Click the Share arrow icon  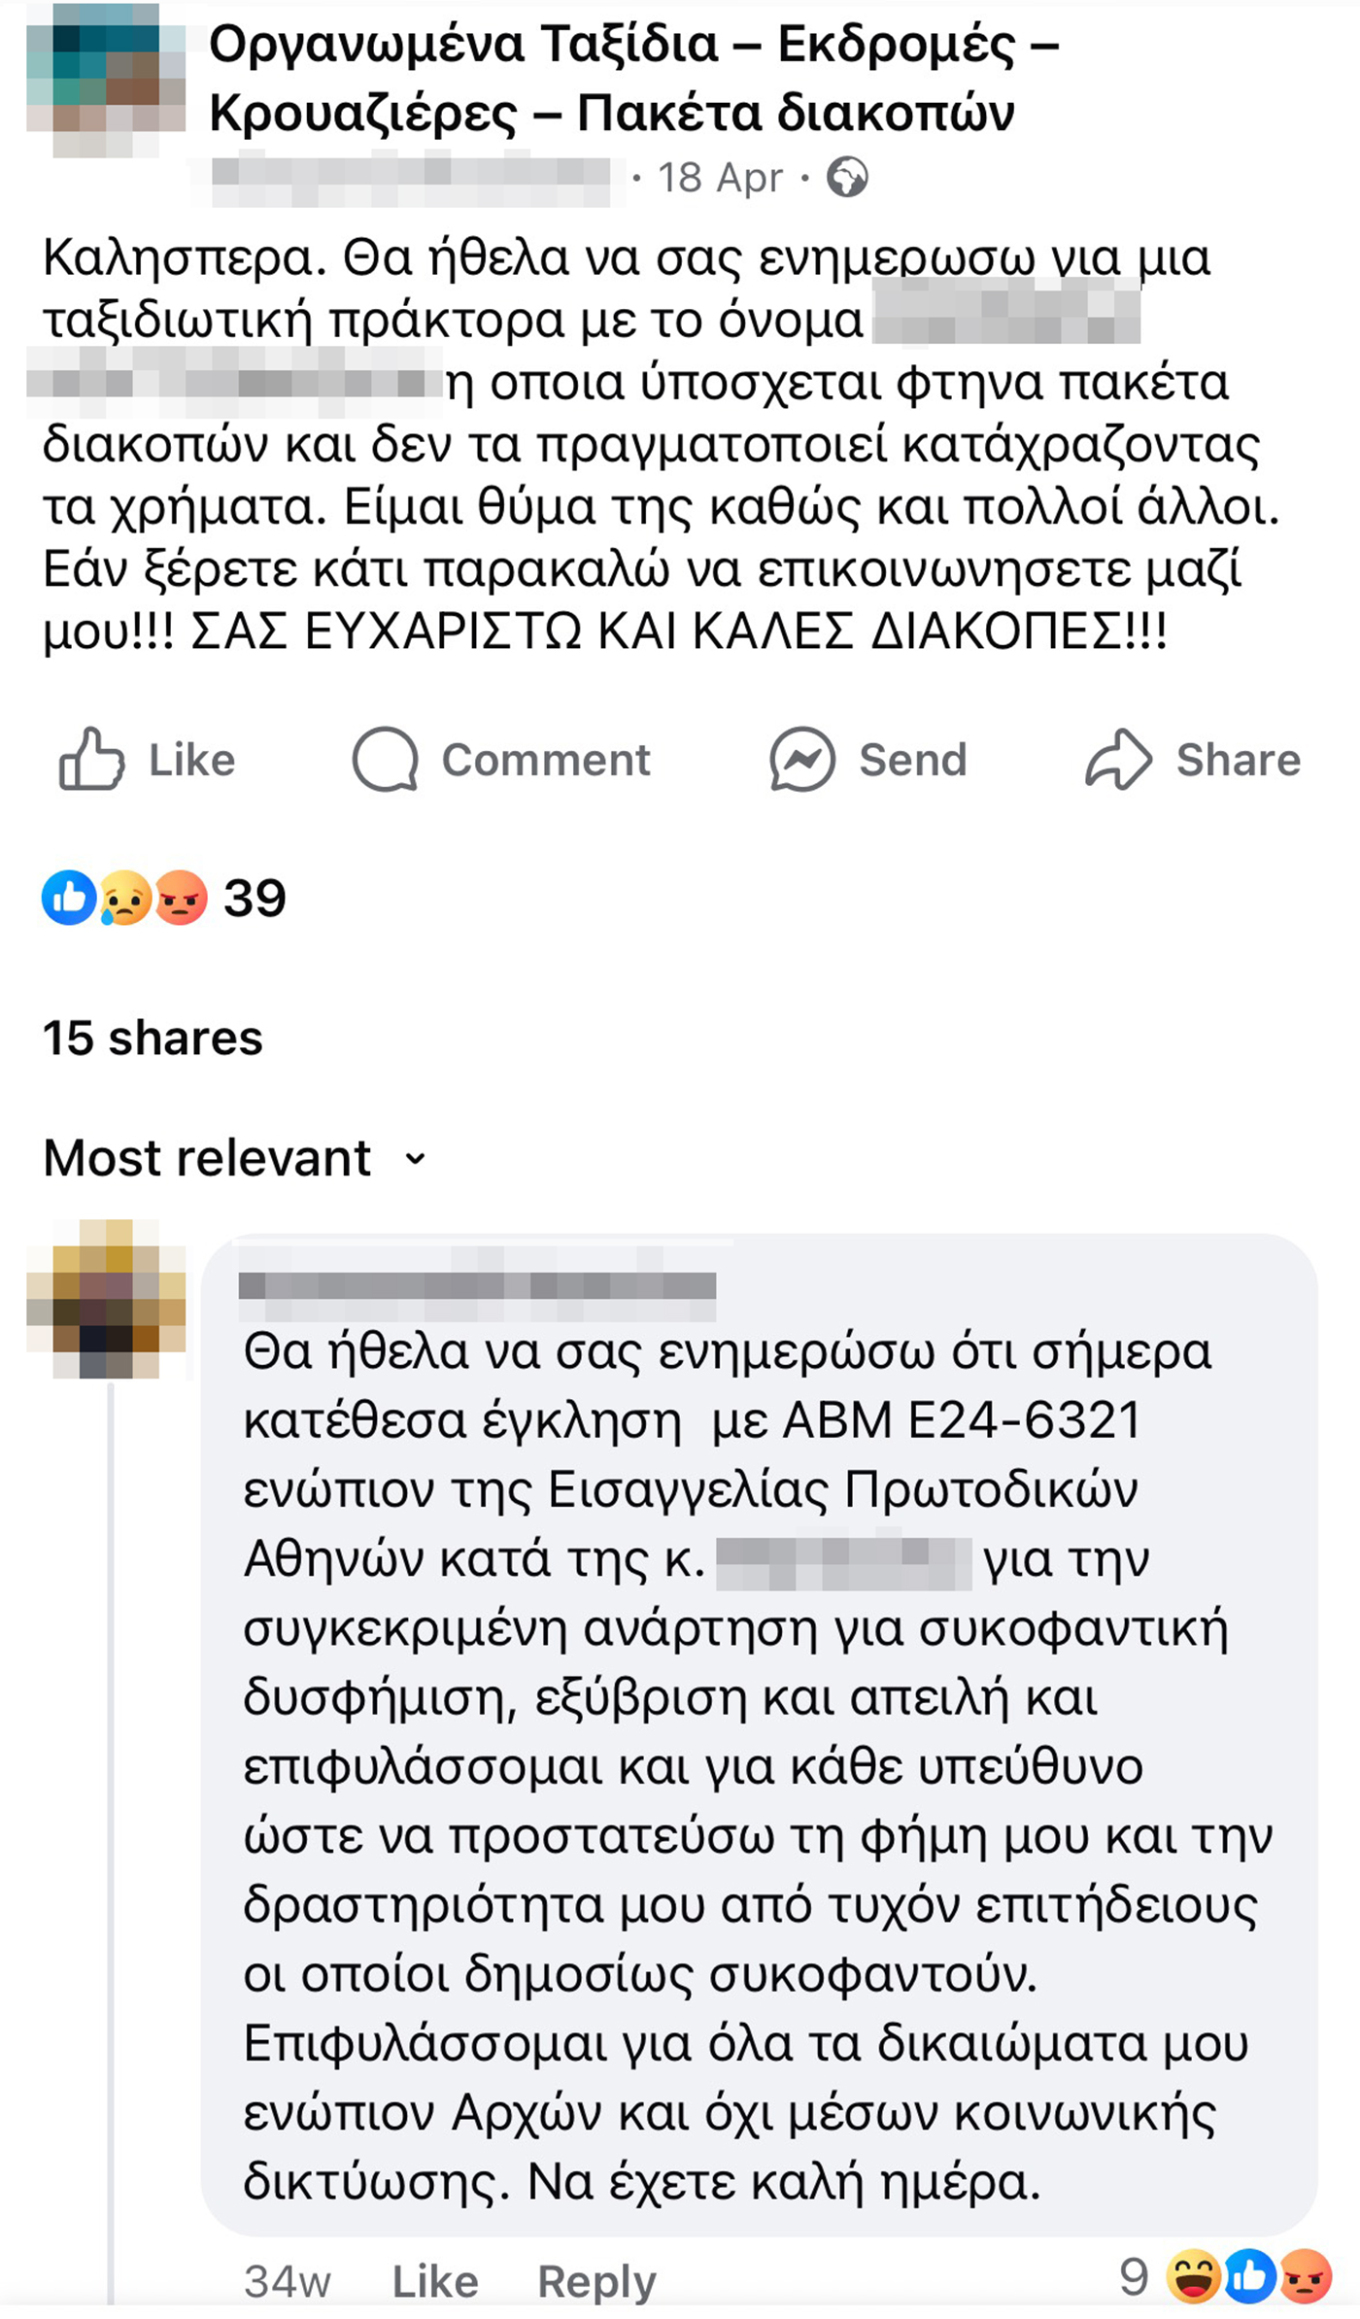coord(1119,759)
